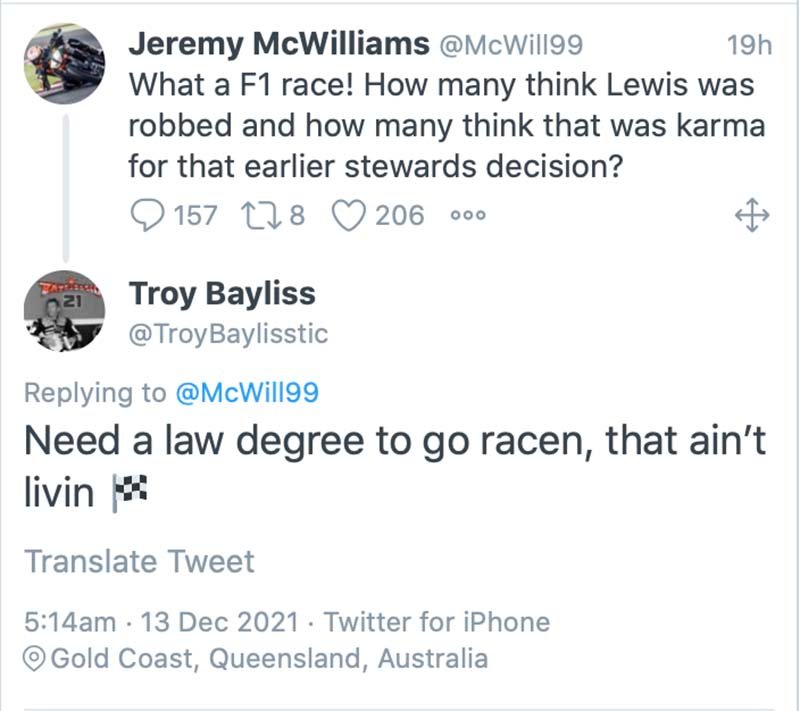Open the 19h timestamp link
This screenshot has height=711, width=800.
click(746, 46)
